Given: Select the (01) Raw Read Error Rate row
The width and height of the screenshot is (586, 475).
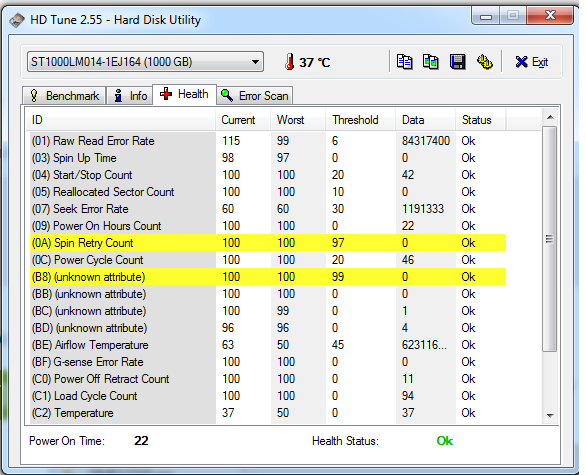Looking at the screenshot, I should point(268,141).
